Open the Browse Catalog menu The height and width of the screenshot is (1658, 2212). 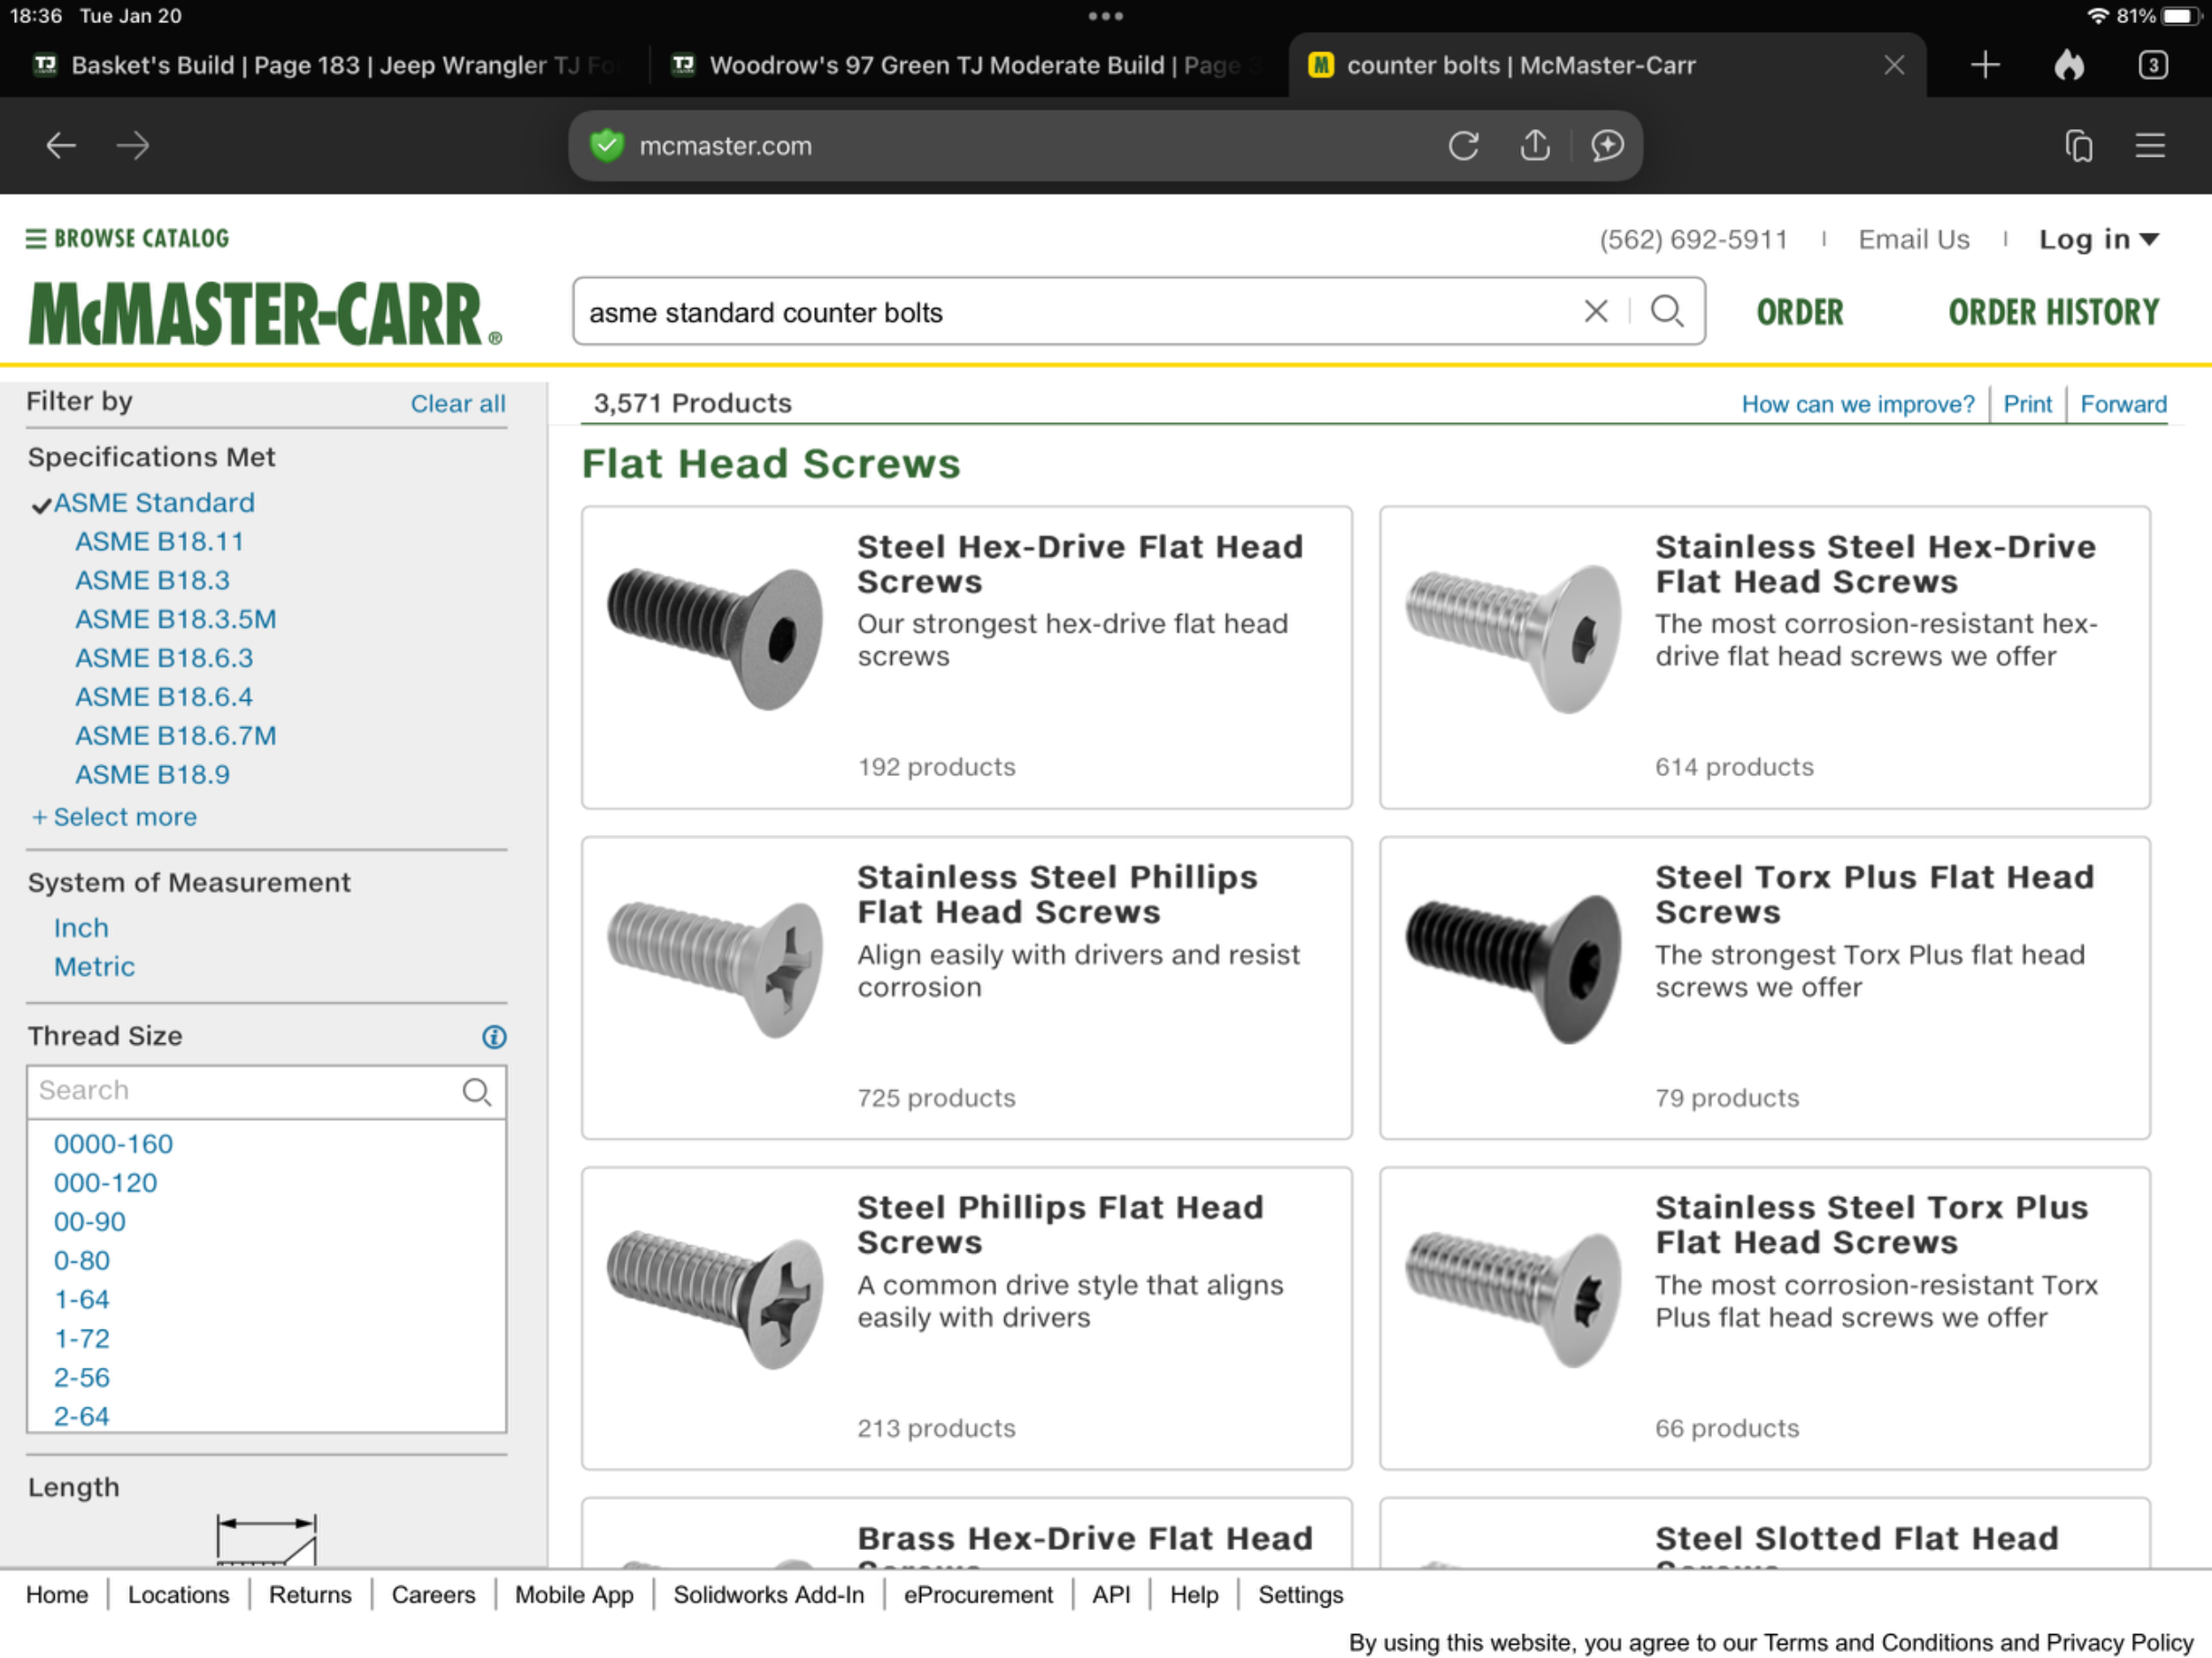coord(127,239)
